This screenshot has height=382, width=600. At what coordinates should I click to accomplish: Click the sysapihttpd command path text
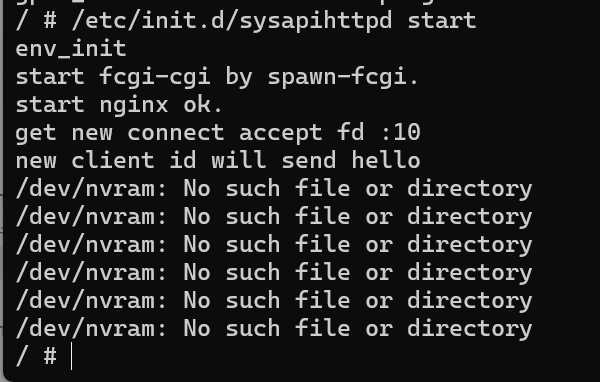tap(232, 20)
